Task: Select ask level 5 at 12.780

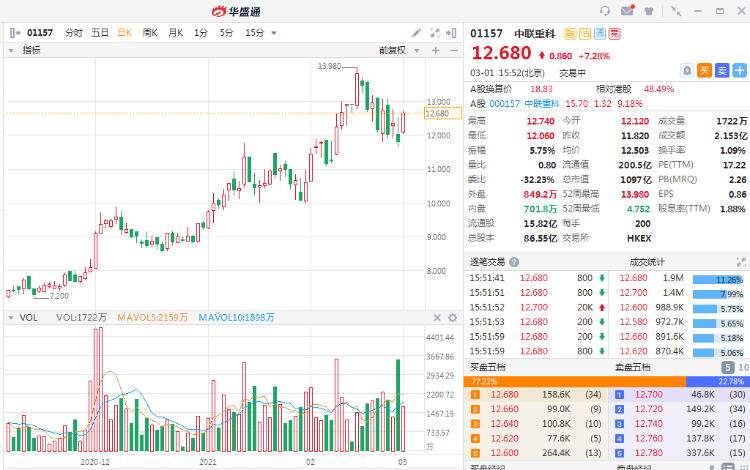Action: coord(680,453)
